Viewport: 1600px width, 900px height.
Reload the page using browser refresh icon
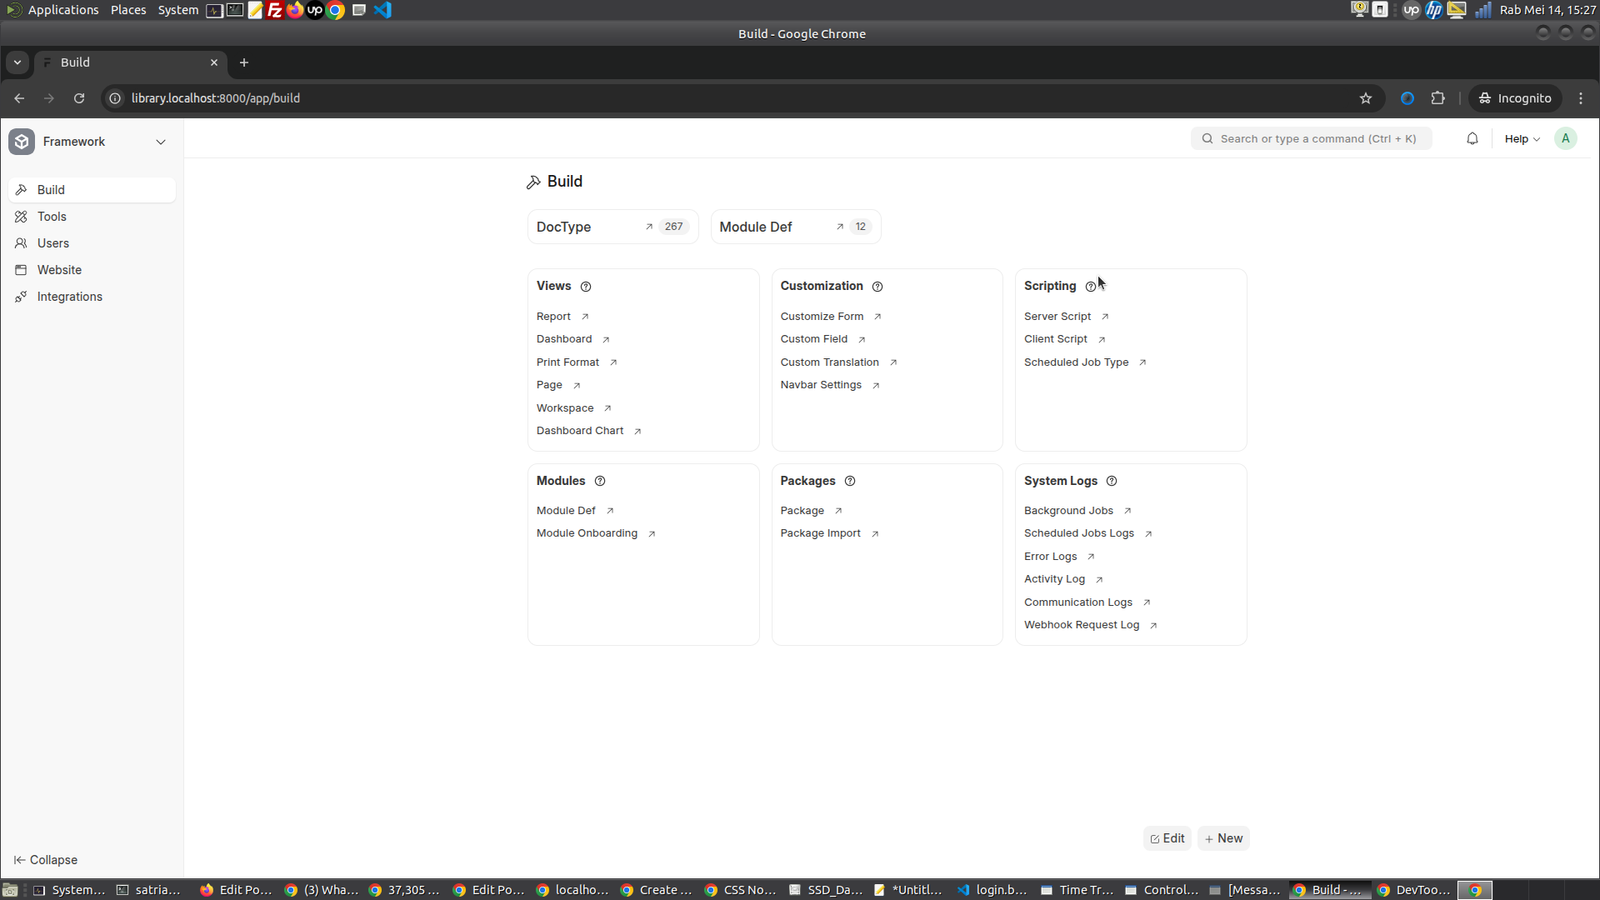click(x=79, y=98)
